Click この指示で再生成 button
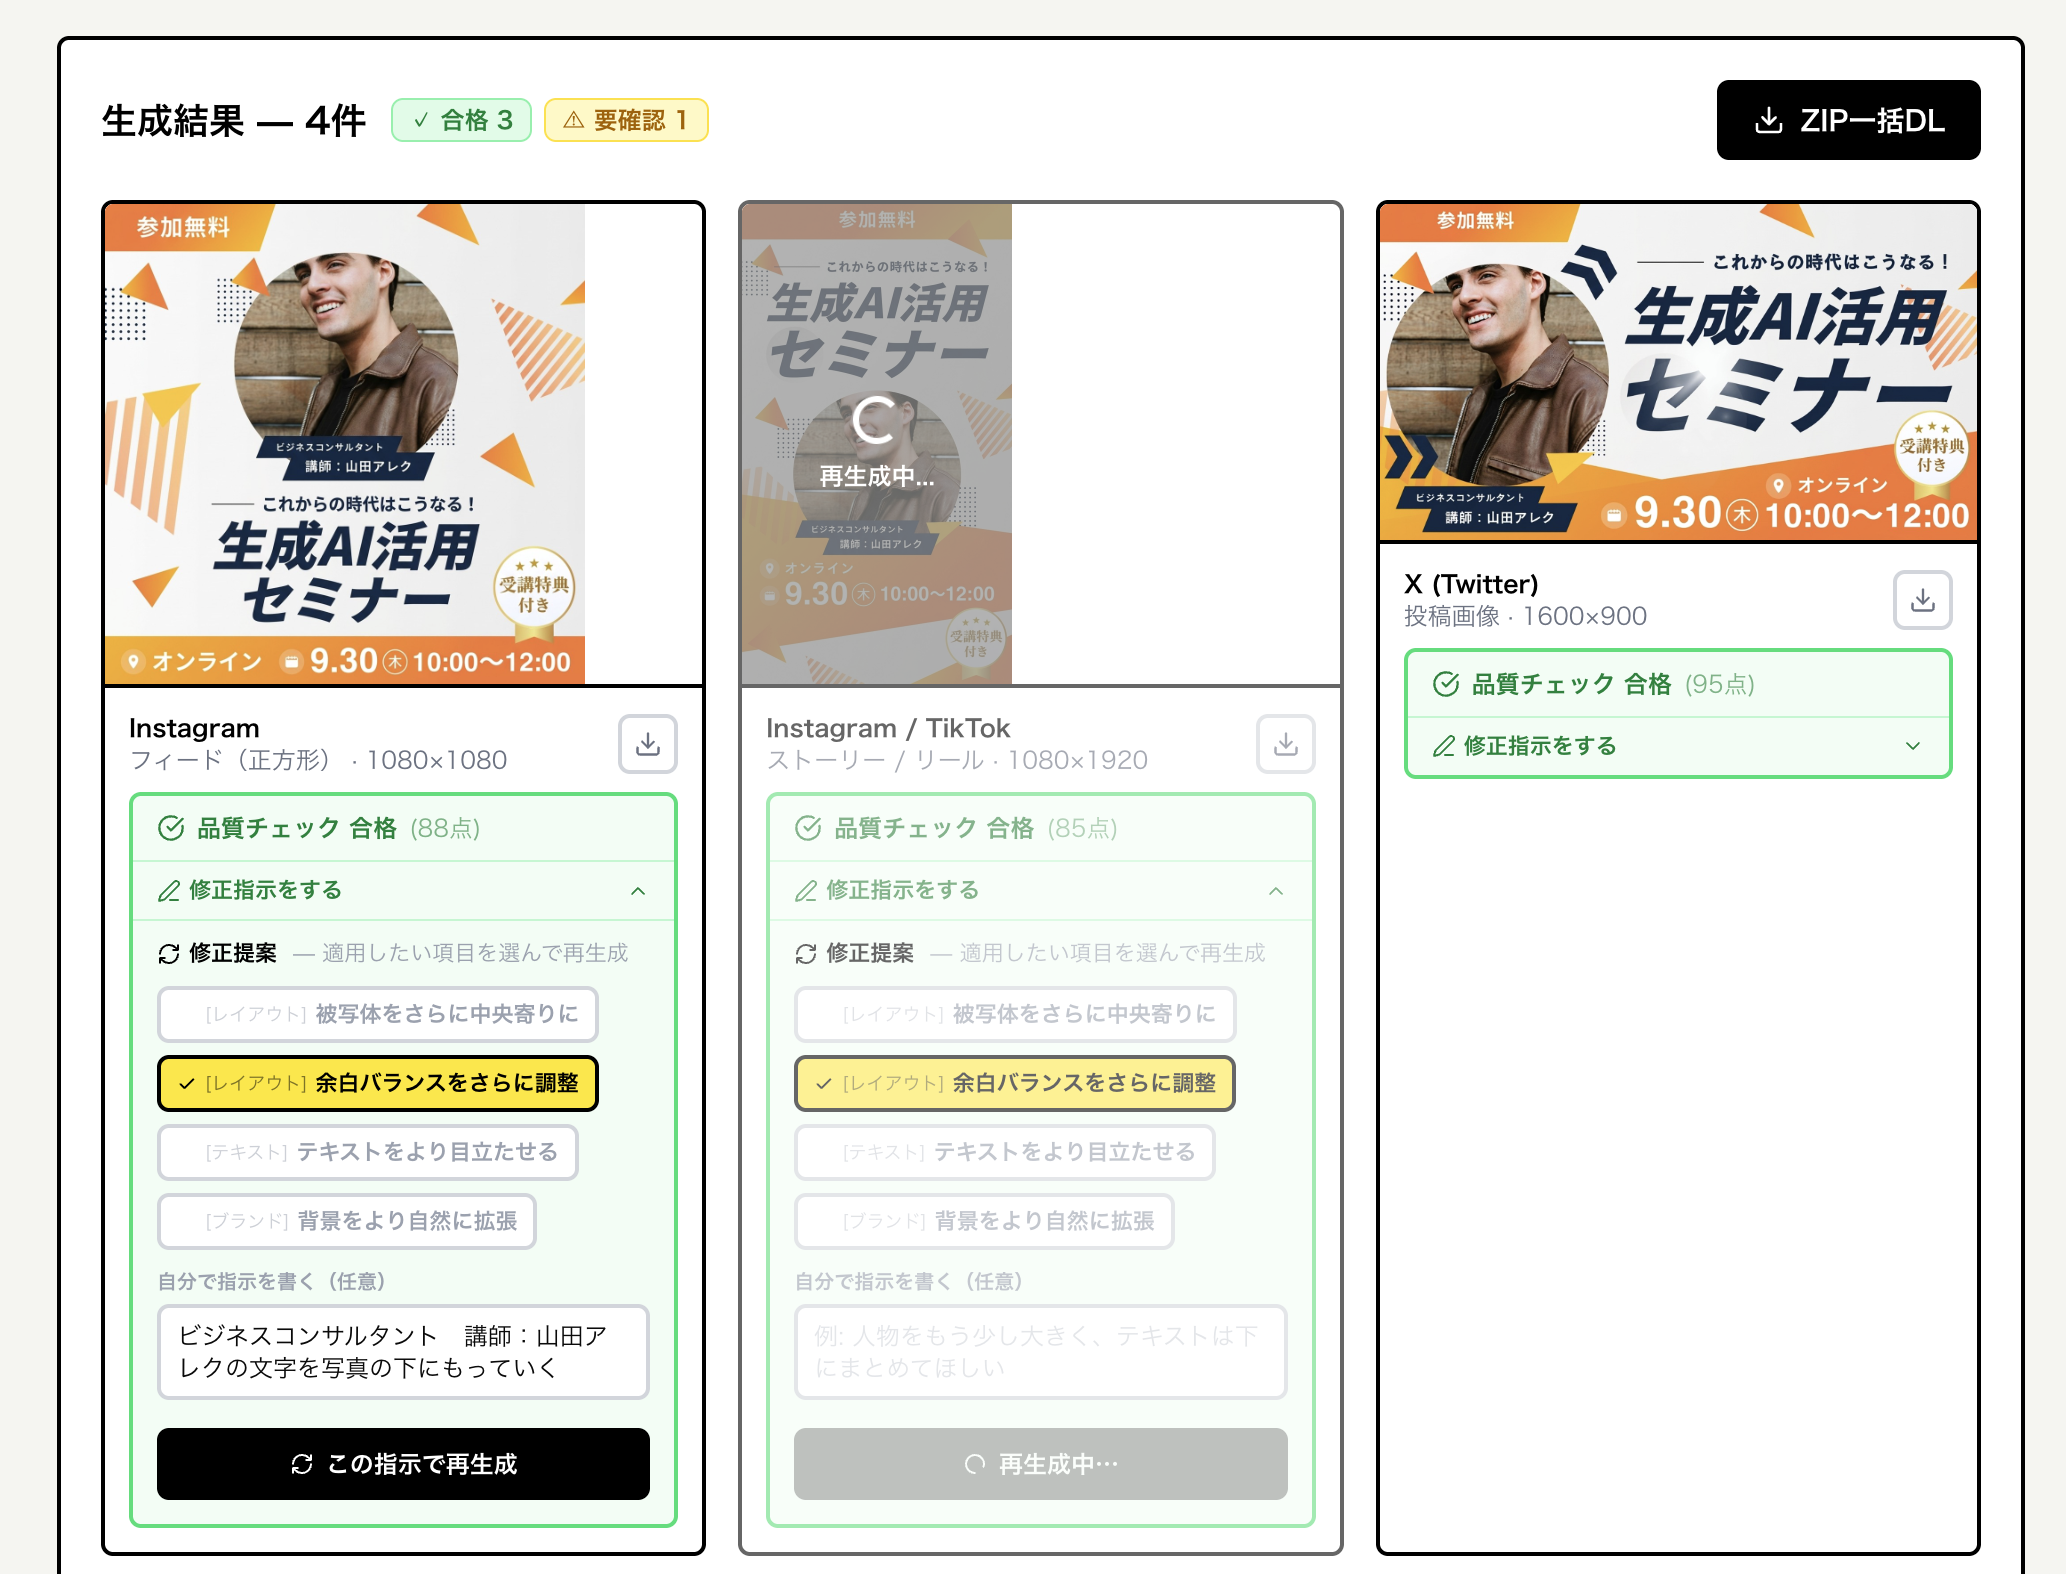Image resolution: width=2066 pixels, height=1574 pixels. coord(403,1464)
